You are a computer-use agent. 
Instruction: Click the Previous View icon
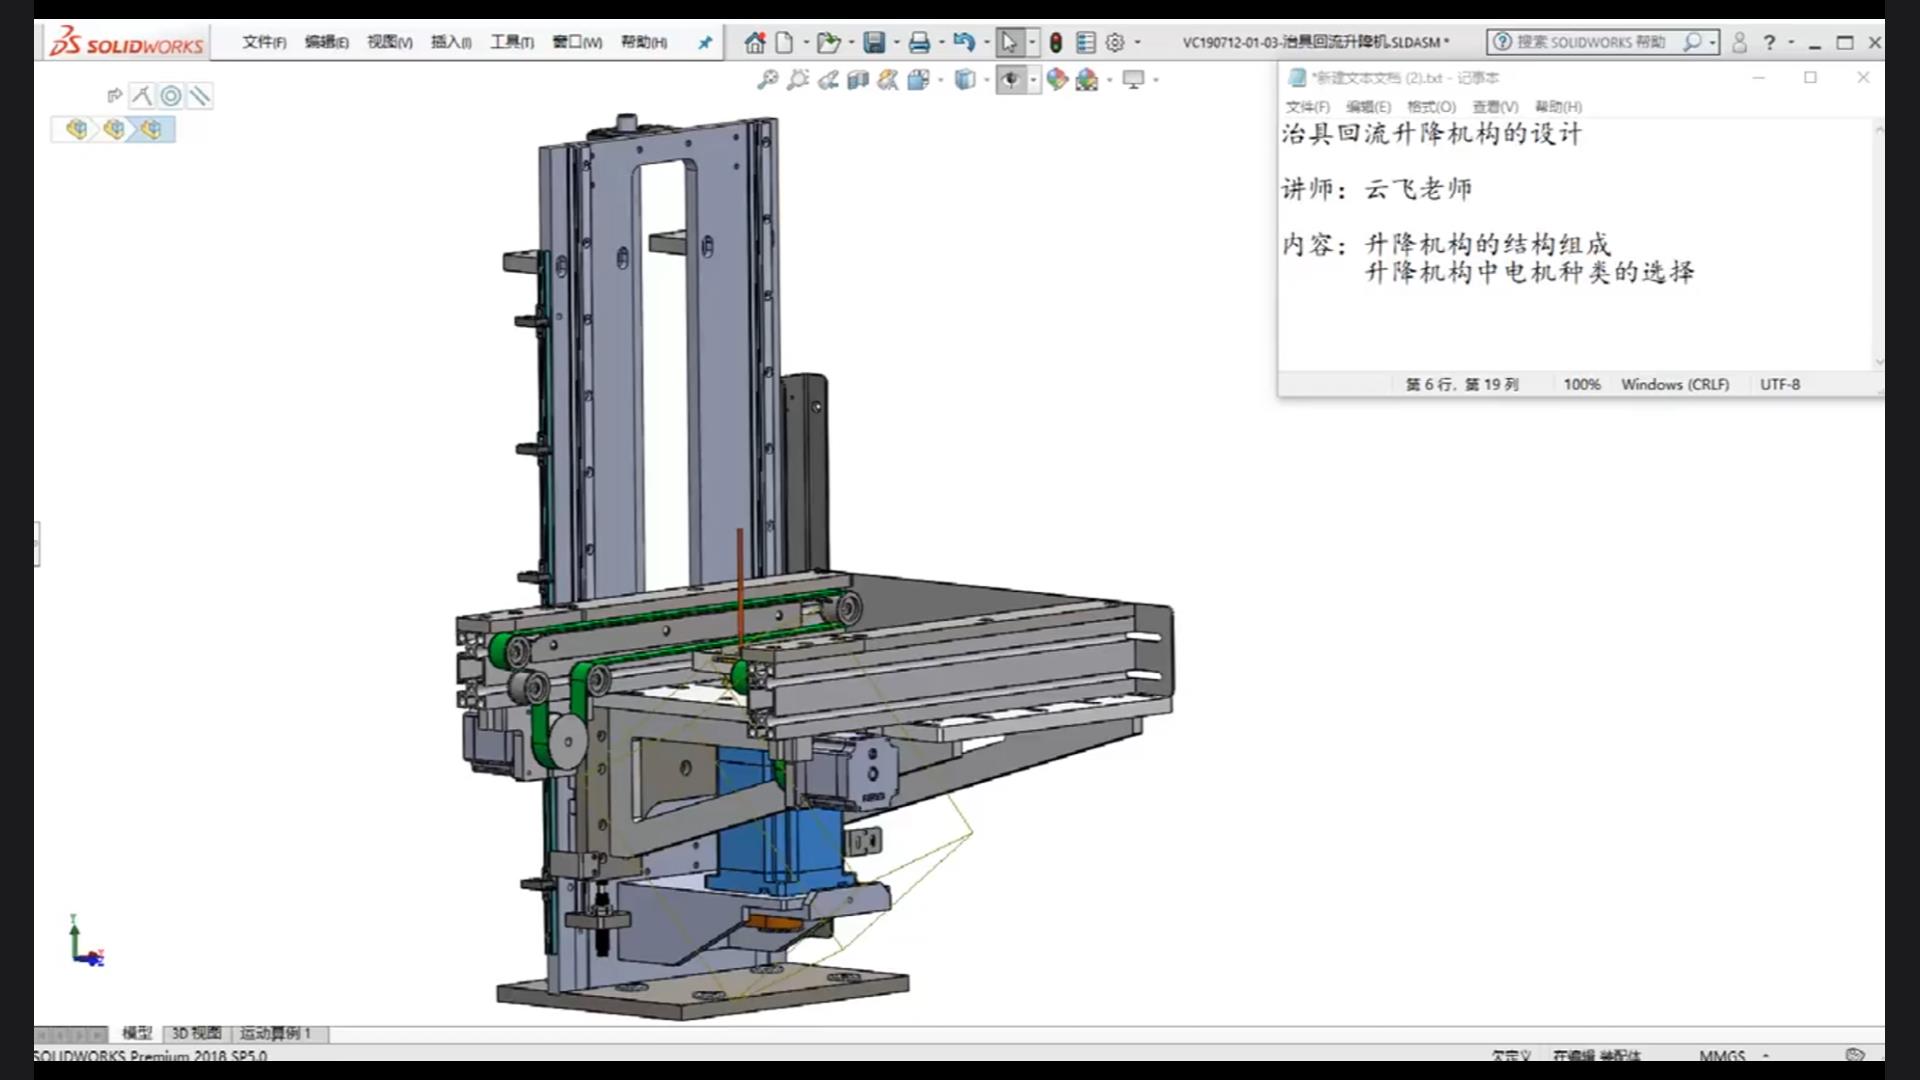[x=828, y=79]
